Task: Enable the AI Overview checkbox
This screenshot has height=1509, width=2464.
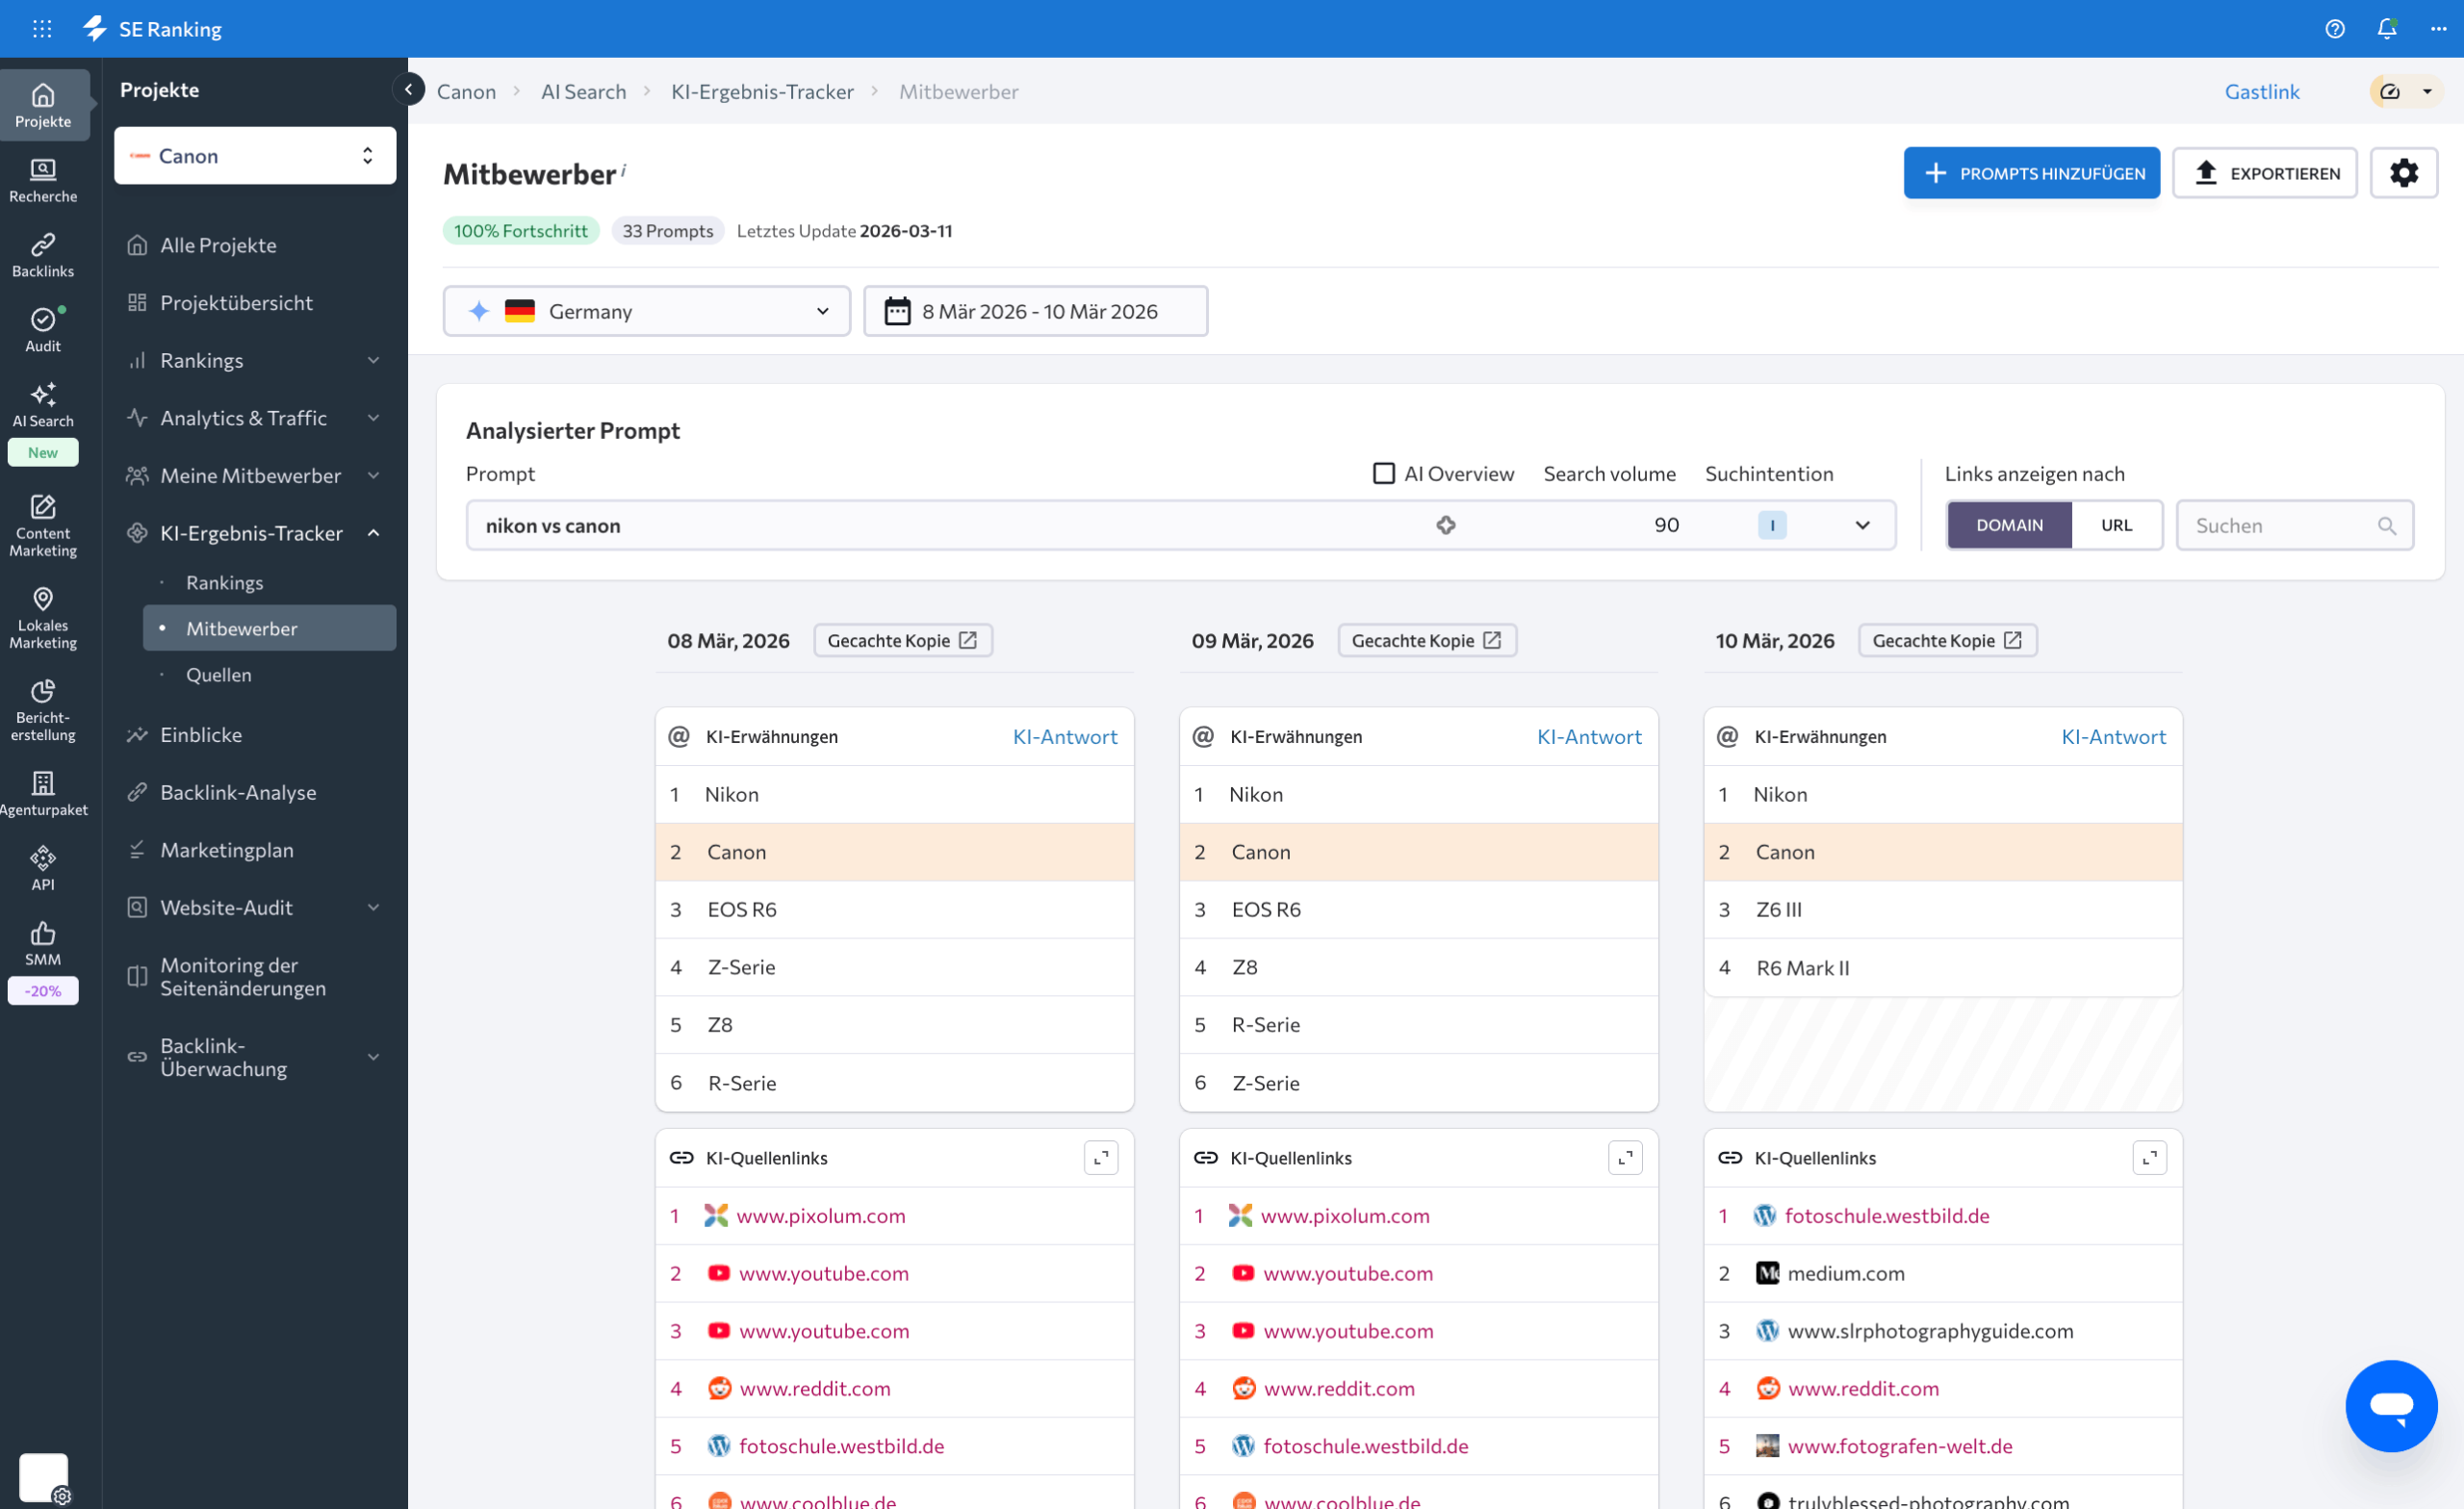Action: point(1384,473)
